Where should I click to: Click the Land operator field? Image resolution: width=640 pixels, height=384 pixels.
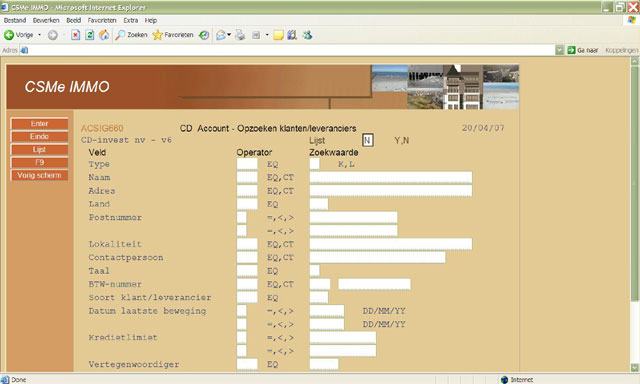click(x=247, y=204)
